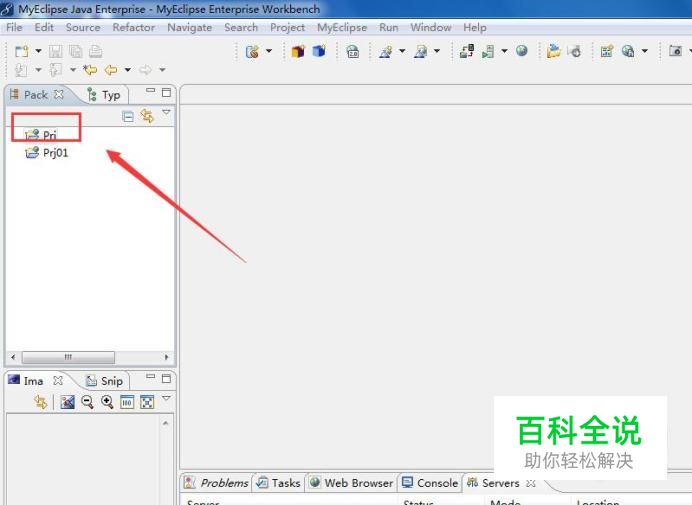Click the 100 percent actual size icon
The width and height of the screenshot is (692, 505).
pyautogui.click(x=127, y=402)
